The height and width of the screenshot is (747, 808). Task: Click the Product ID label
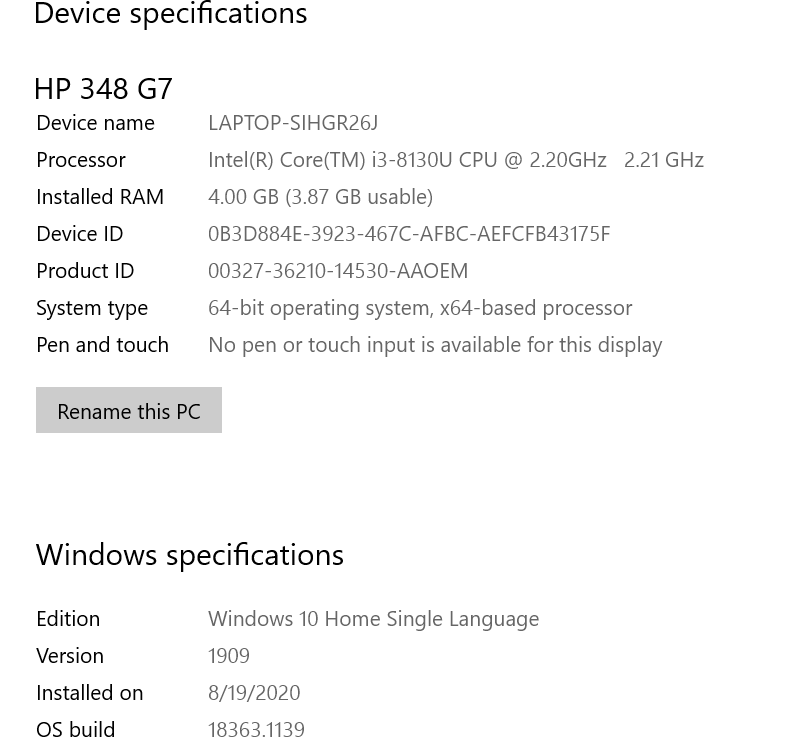click(85, 271)
